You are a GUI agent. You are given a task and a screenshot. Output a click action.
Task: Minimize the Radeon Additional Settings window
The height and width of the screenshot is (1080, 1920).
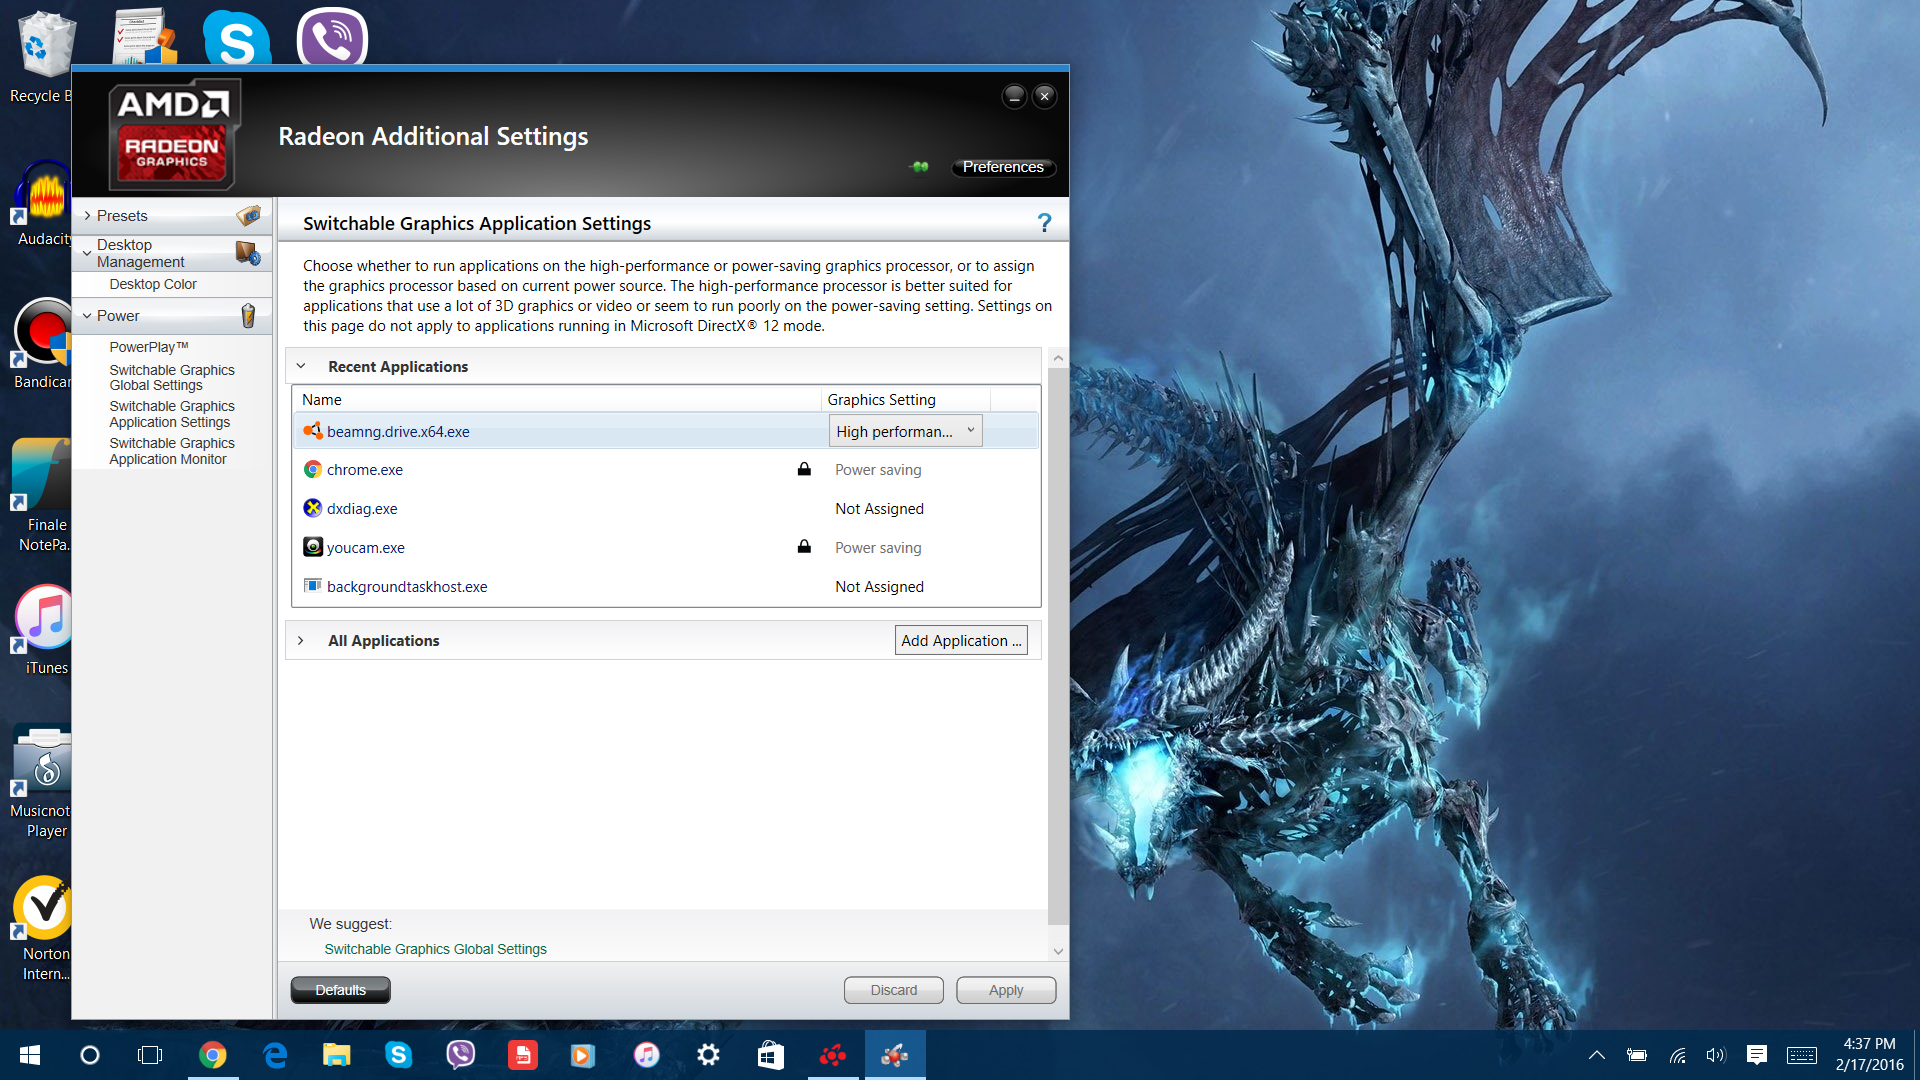(x=1014, y=96)
